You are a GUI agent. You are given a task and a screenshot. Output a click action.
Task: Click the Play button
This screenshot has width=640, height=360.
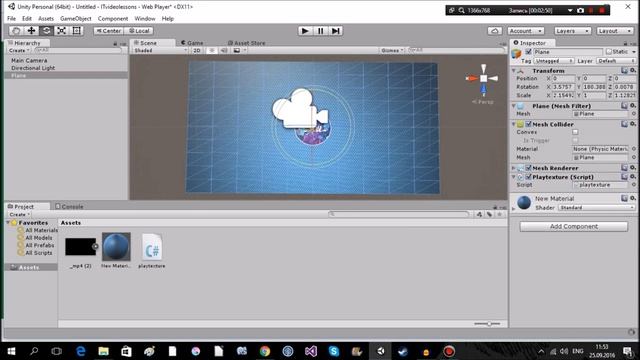coord(304,31)
